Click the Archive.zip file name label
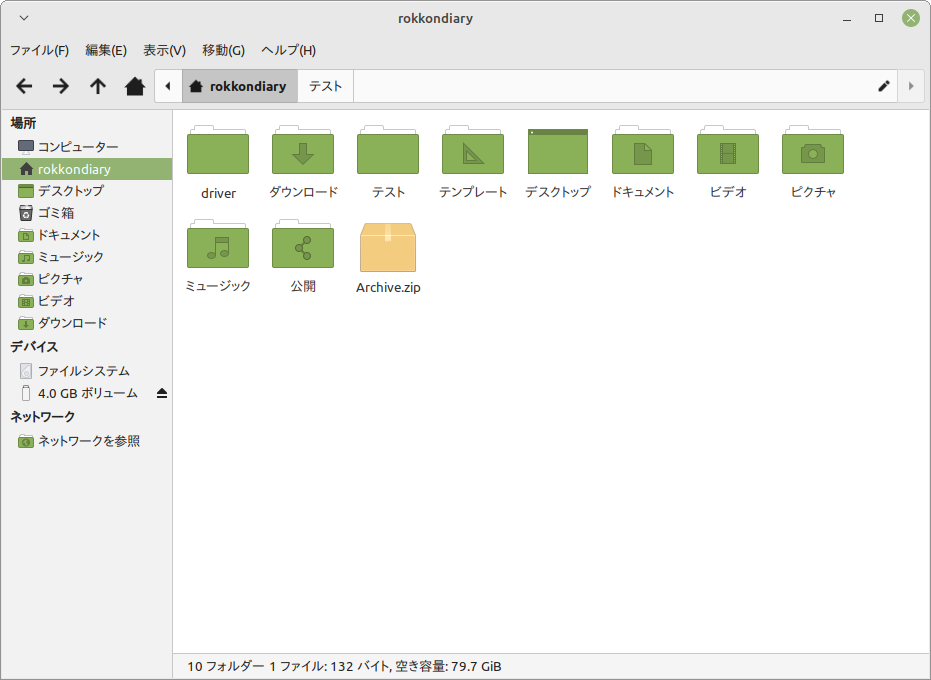 (x=388, y=287)
